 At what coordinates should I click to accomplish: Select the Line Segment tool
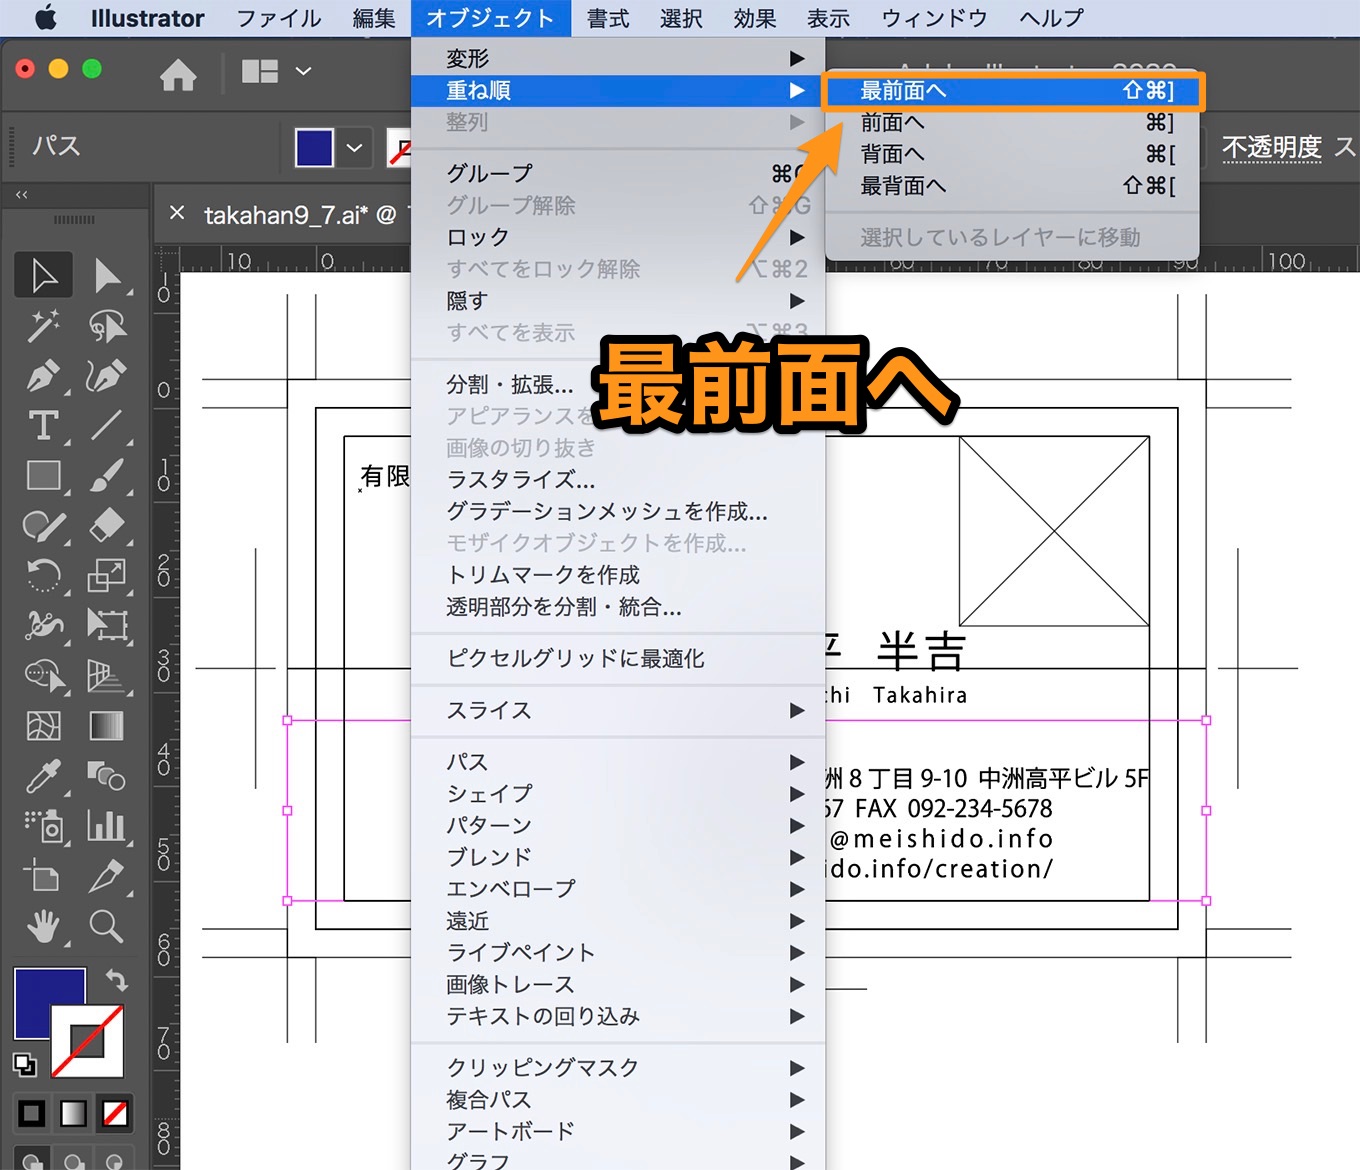pos(107,425)
